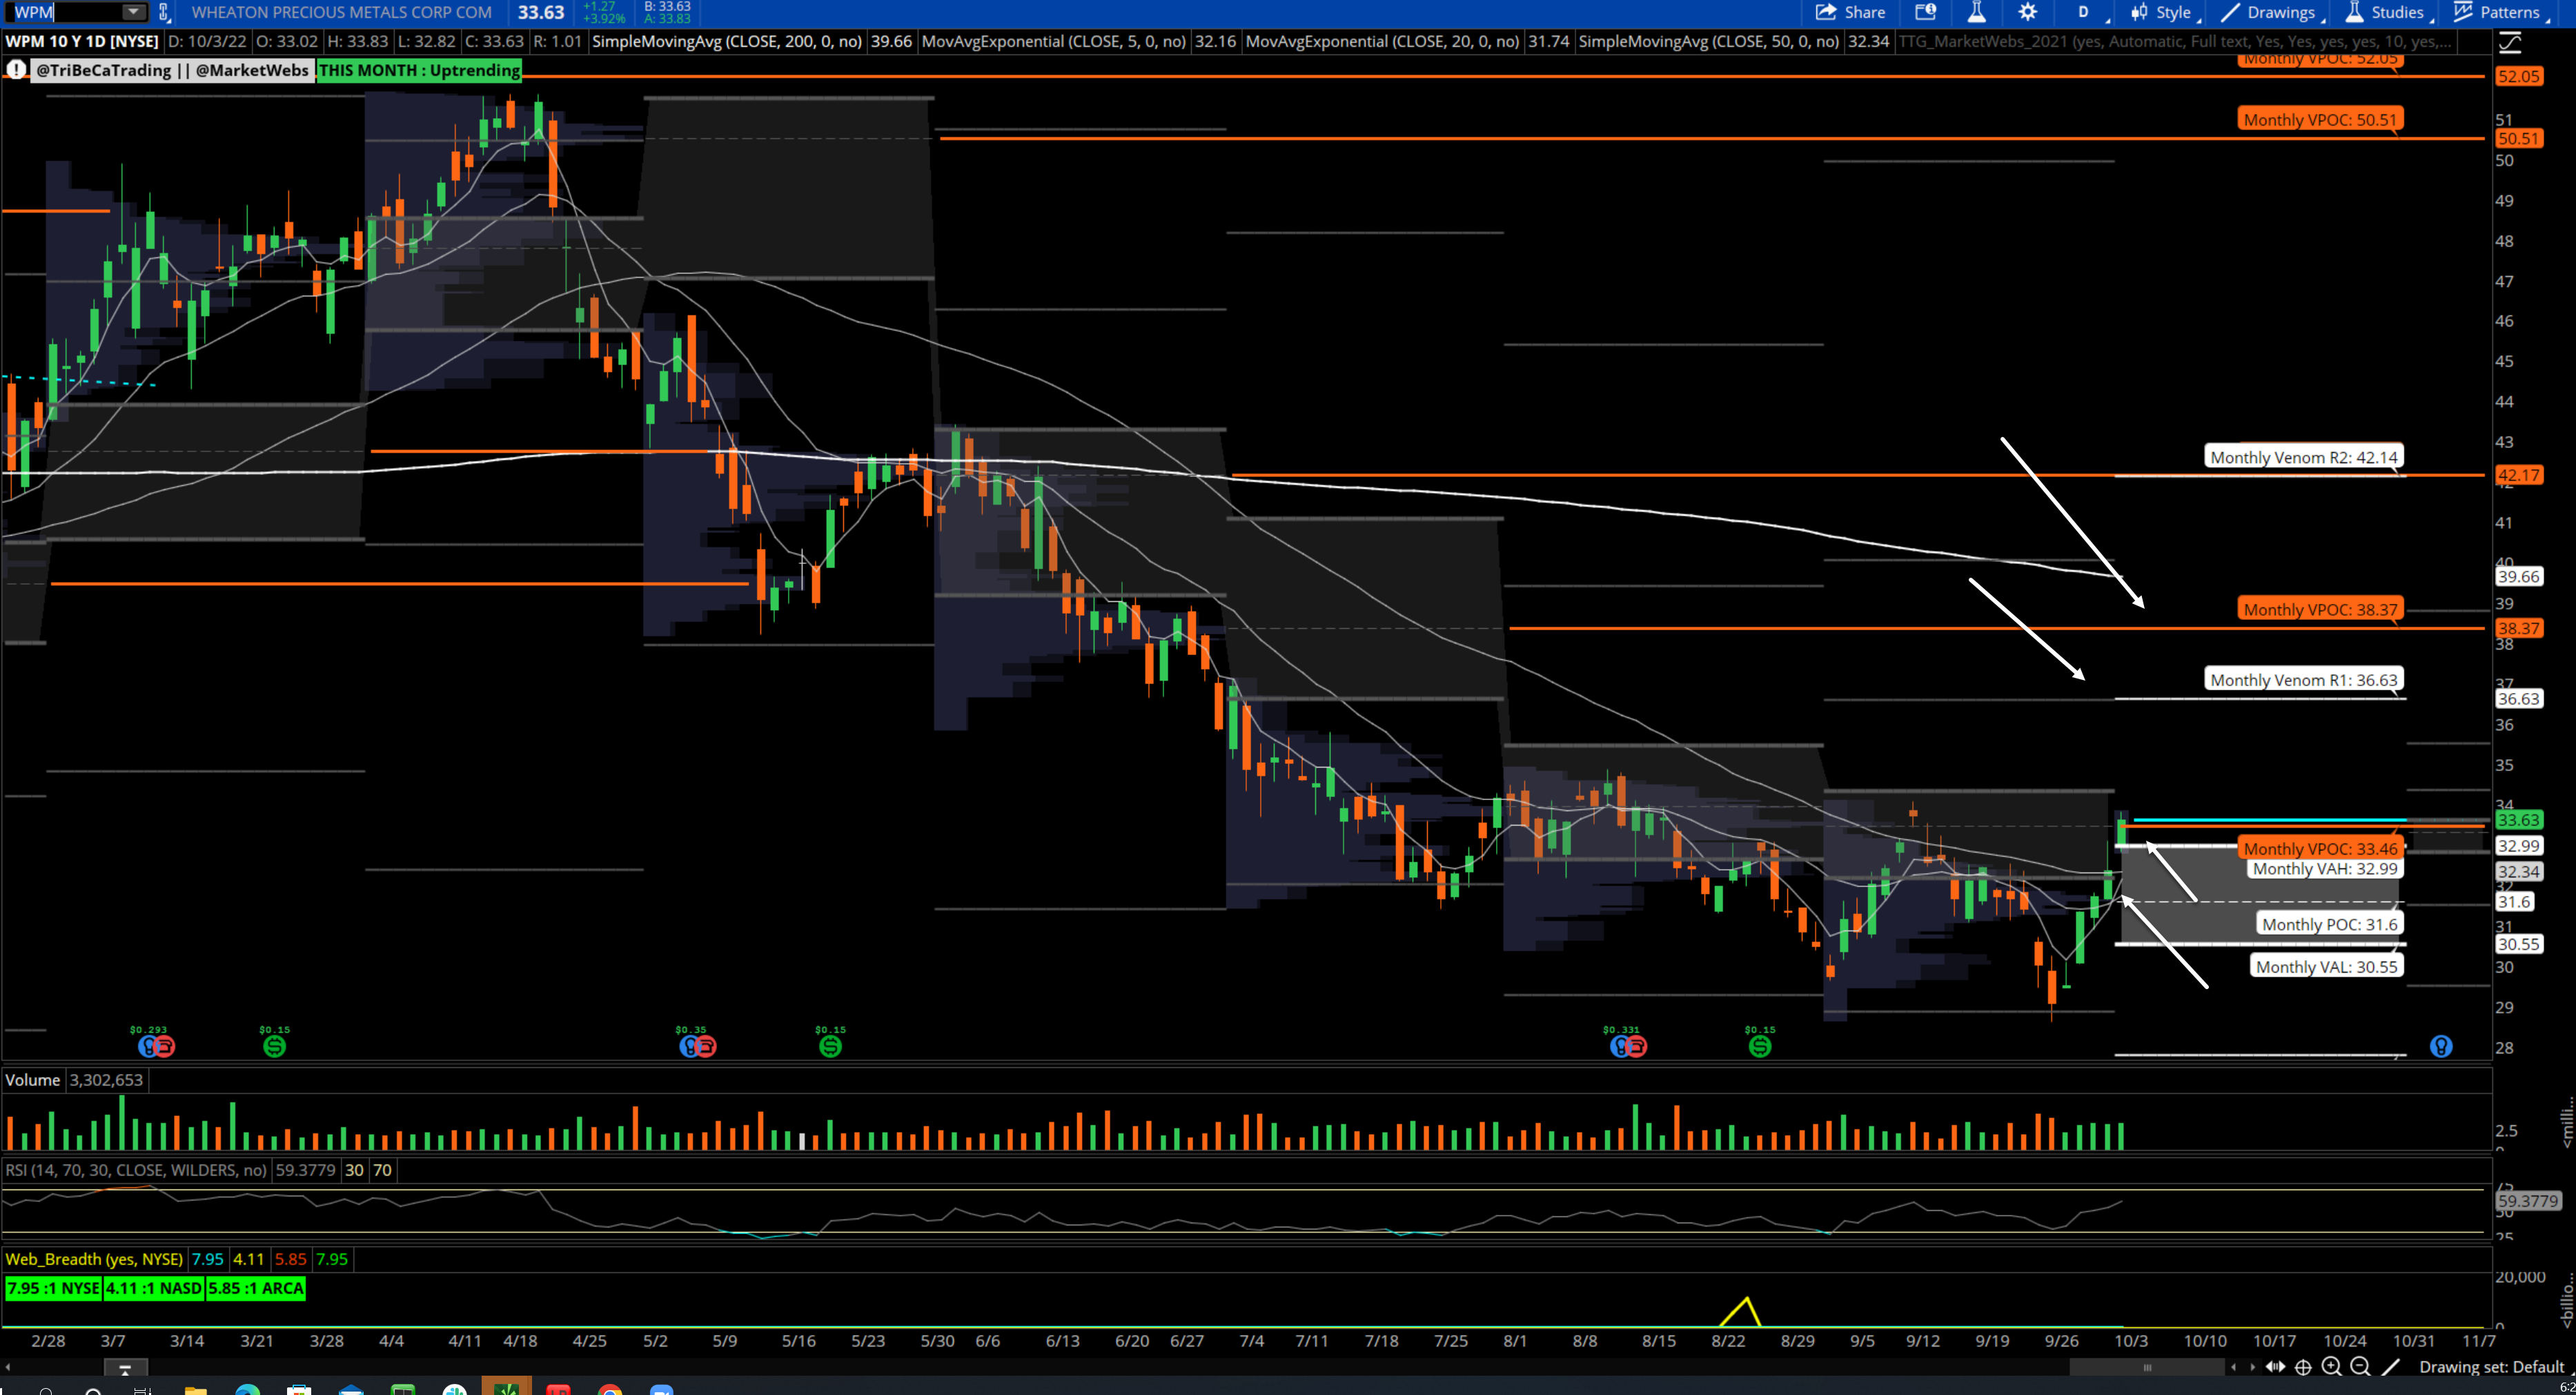This screenshot has height=1395, width=2576.
Task: Click the blue lightbulb event icon on right
Action: point(2441,1046)
